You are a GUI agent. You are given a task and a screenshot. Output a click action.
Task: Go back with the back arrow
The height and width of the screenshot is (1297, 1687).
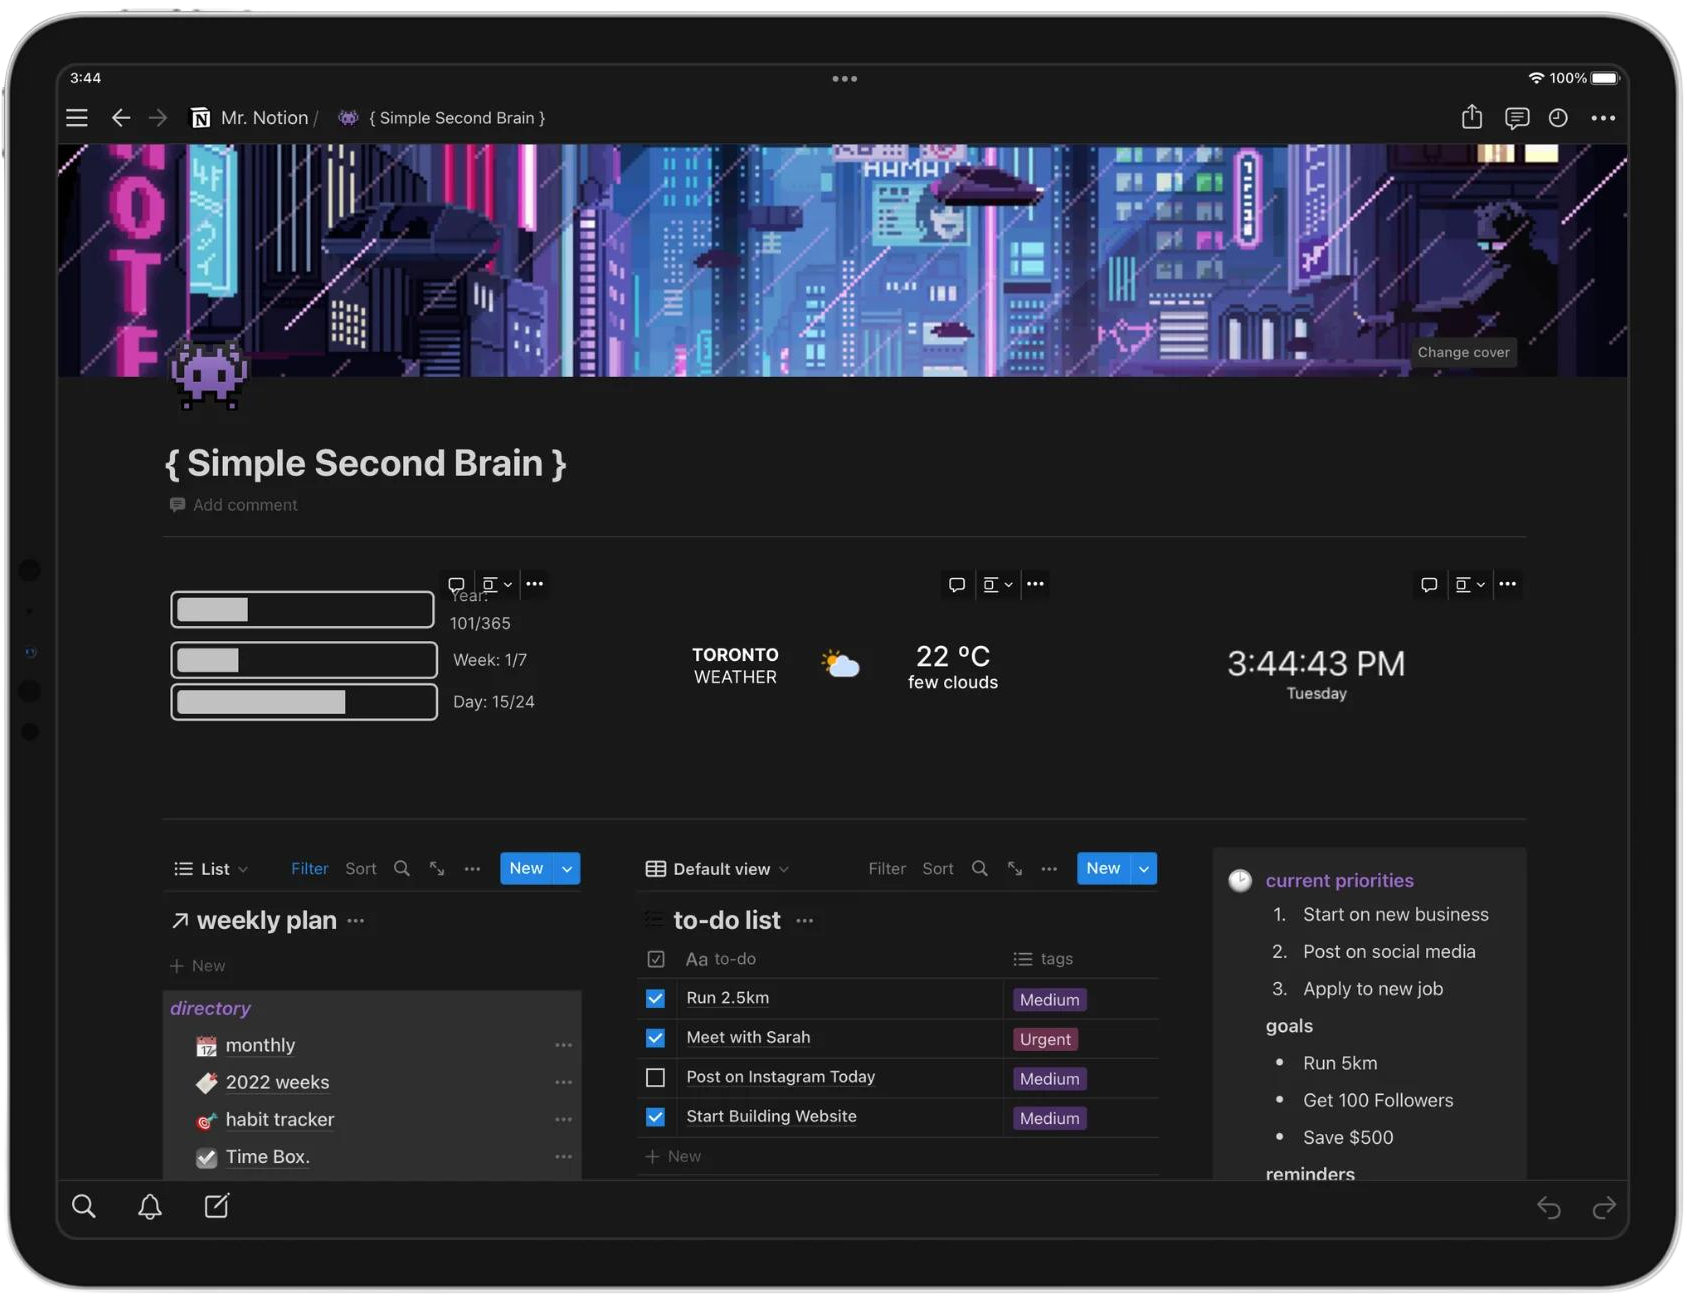(x=121, y=118)
